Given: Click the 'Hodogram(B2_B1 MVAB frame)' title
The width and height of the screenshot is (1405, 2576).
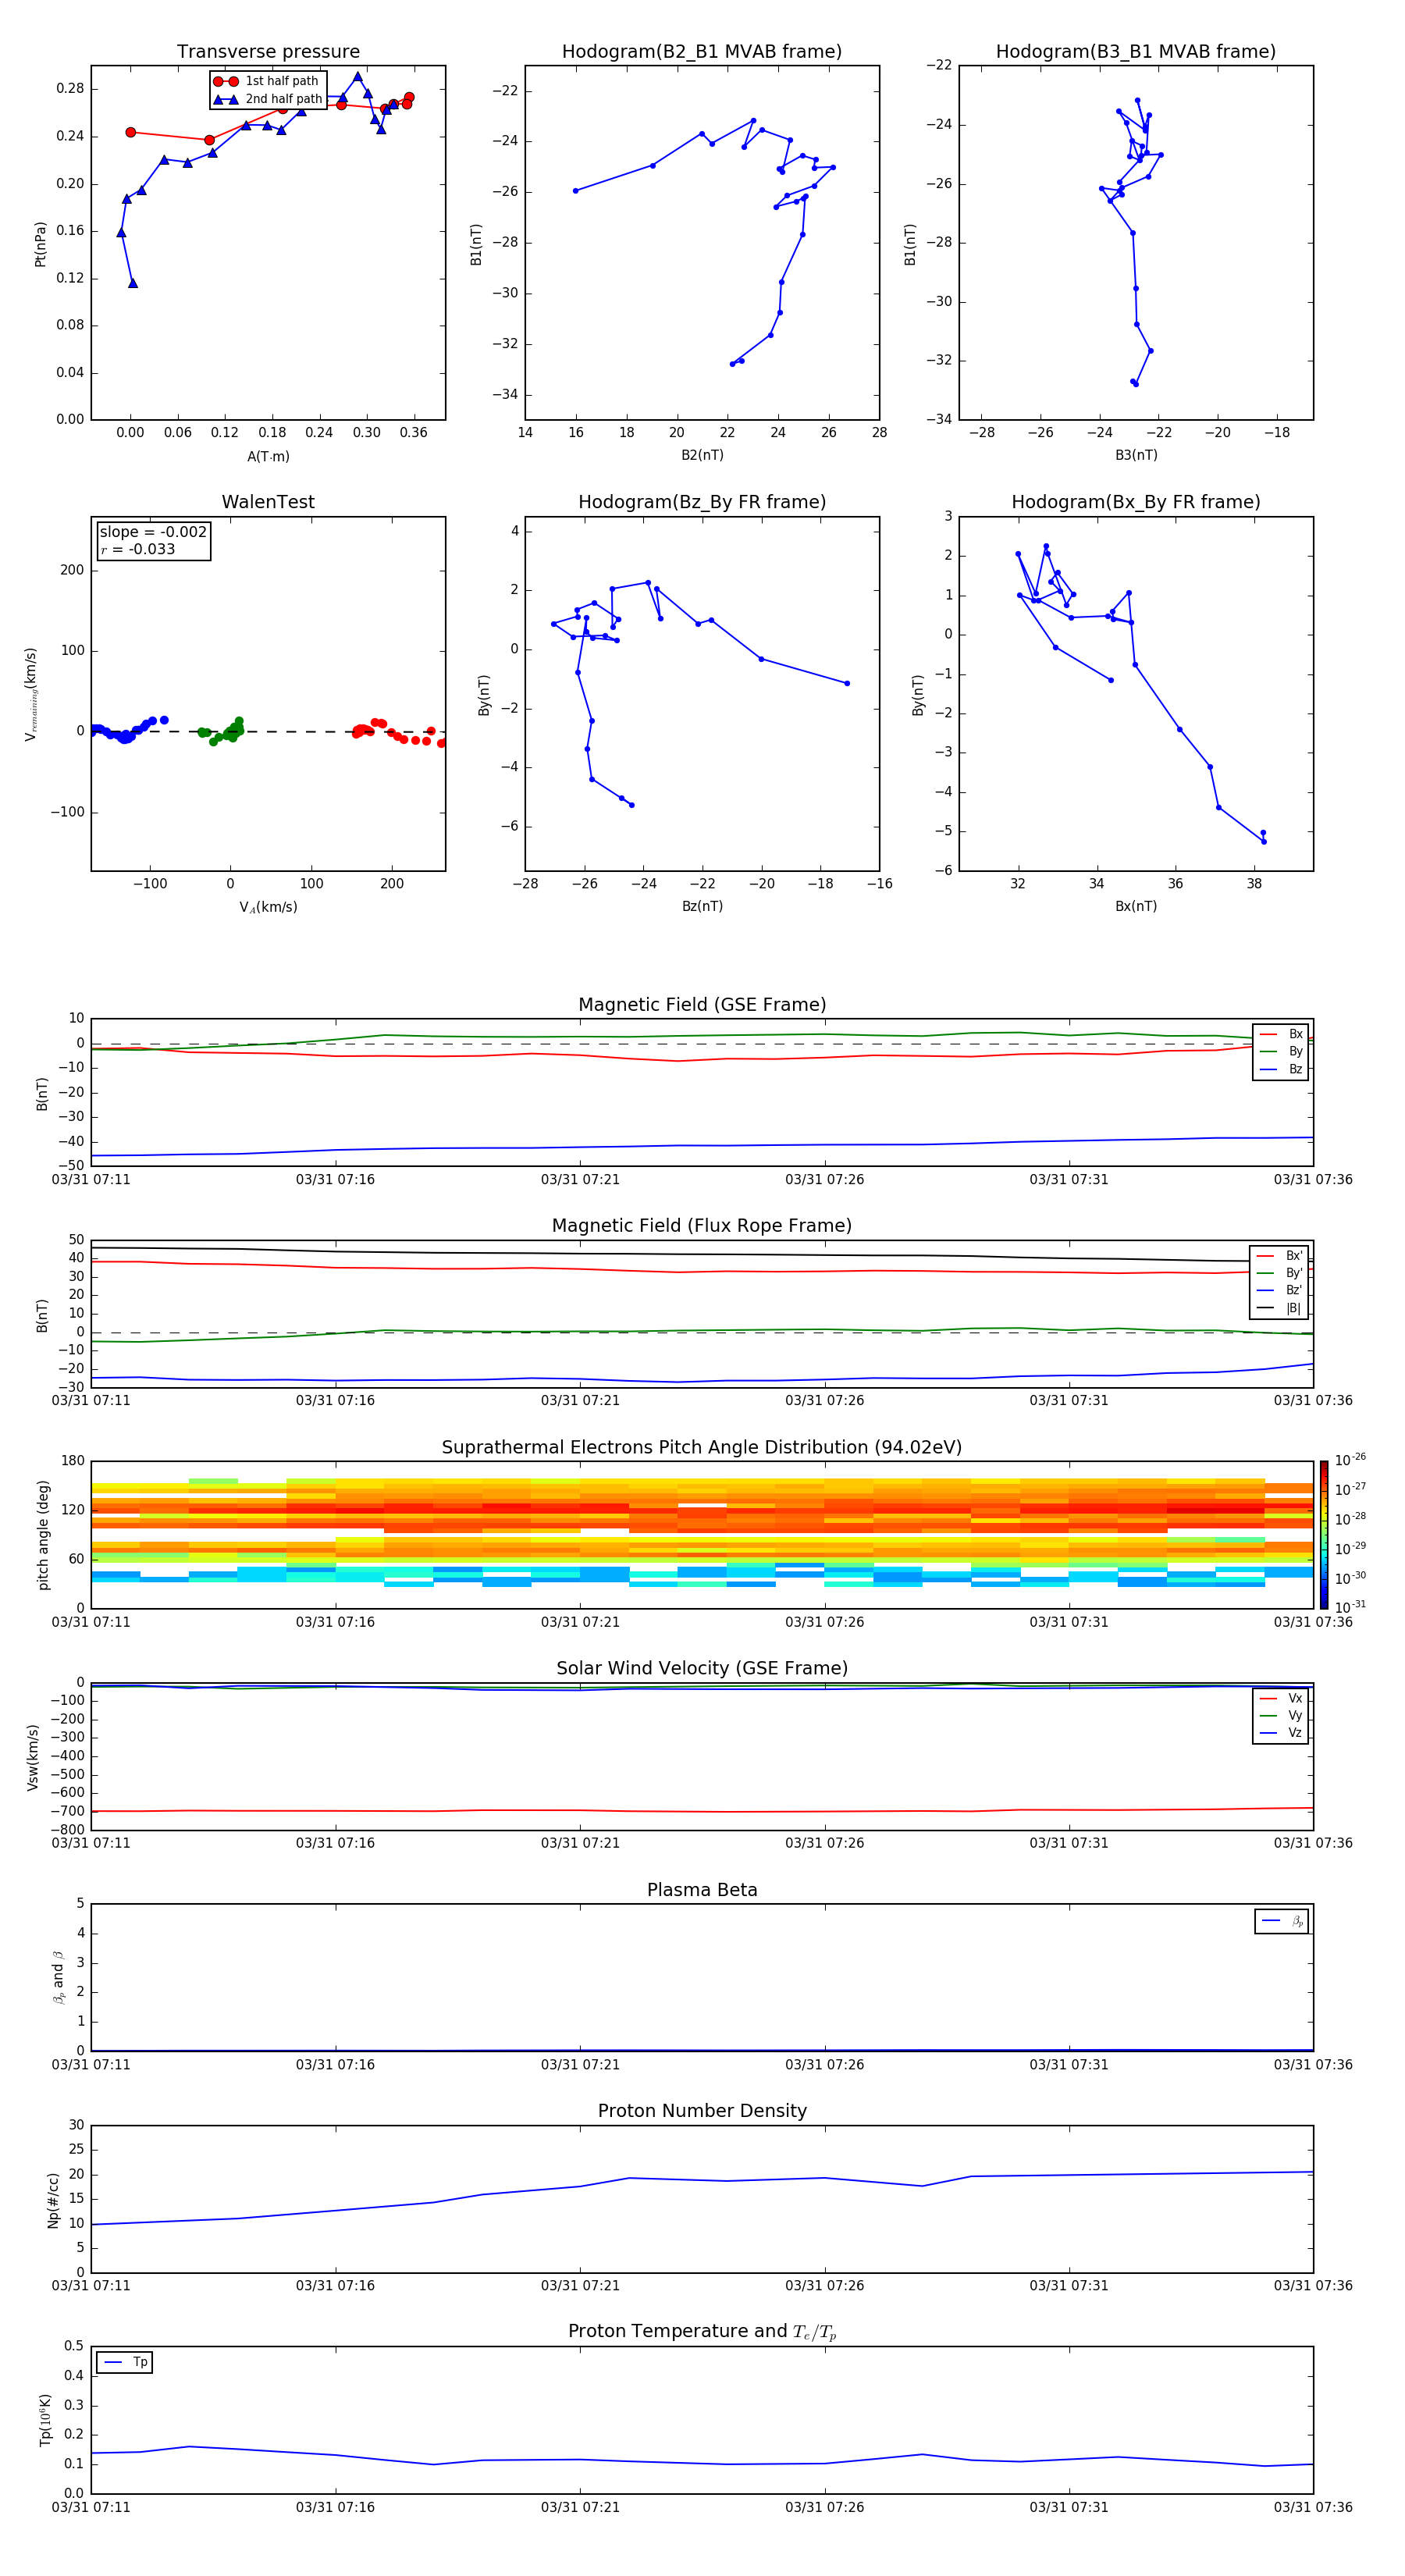Looking at the screenshot, I should [x=702, y=52].
